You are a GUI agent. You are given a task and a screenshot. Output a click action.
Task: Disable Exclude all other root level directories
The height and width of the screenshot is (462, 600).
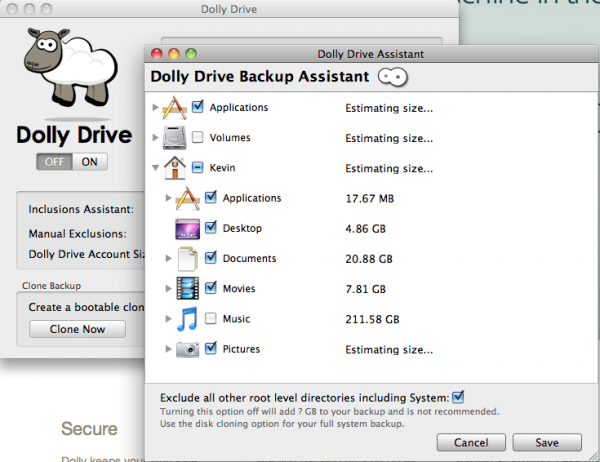[x=458, y=397]
